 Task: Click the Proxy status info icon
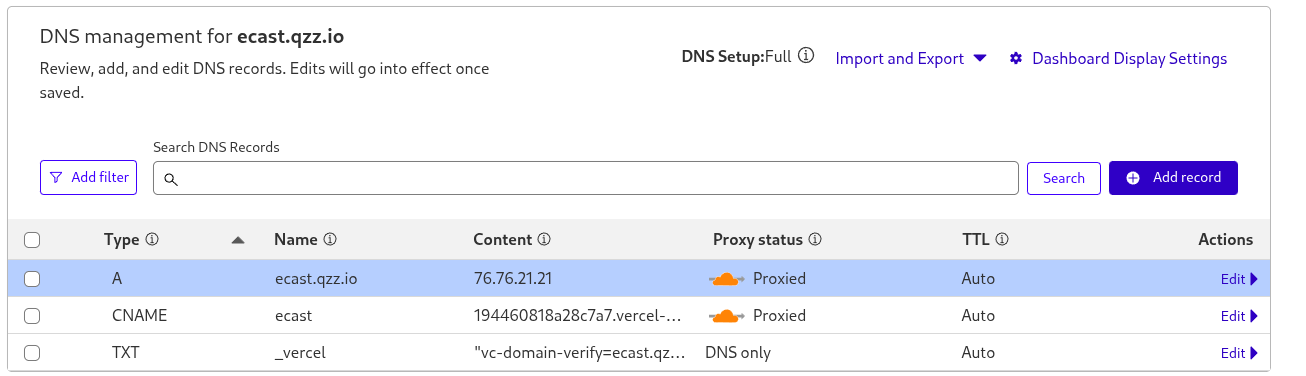click(815, 240)
